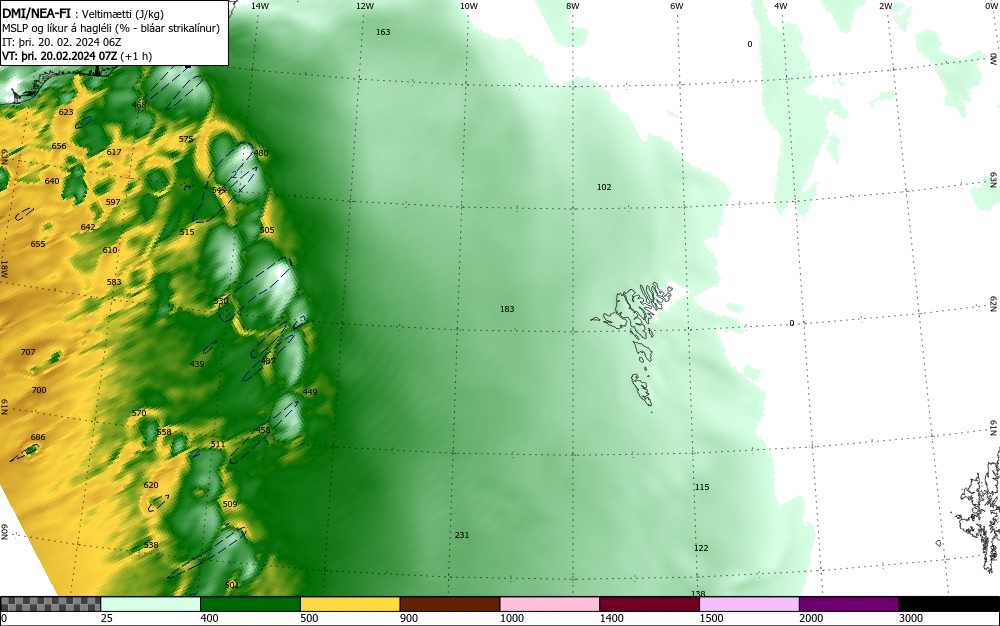Viewport: 1000px width, 626px height.
Task: Click the pink 1000–1400 legend swatch
Action: tap(550, 604)
